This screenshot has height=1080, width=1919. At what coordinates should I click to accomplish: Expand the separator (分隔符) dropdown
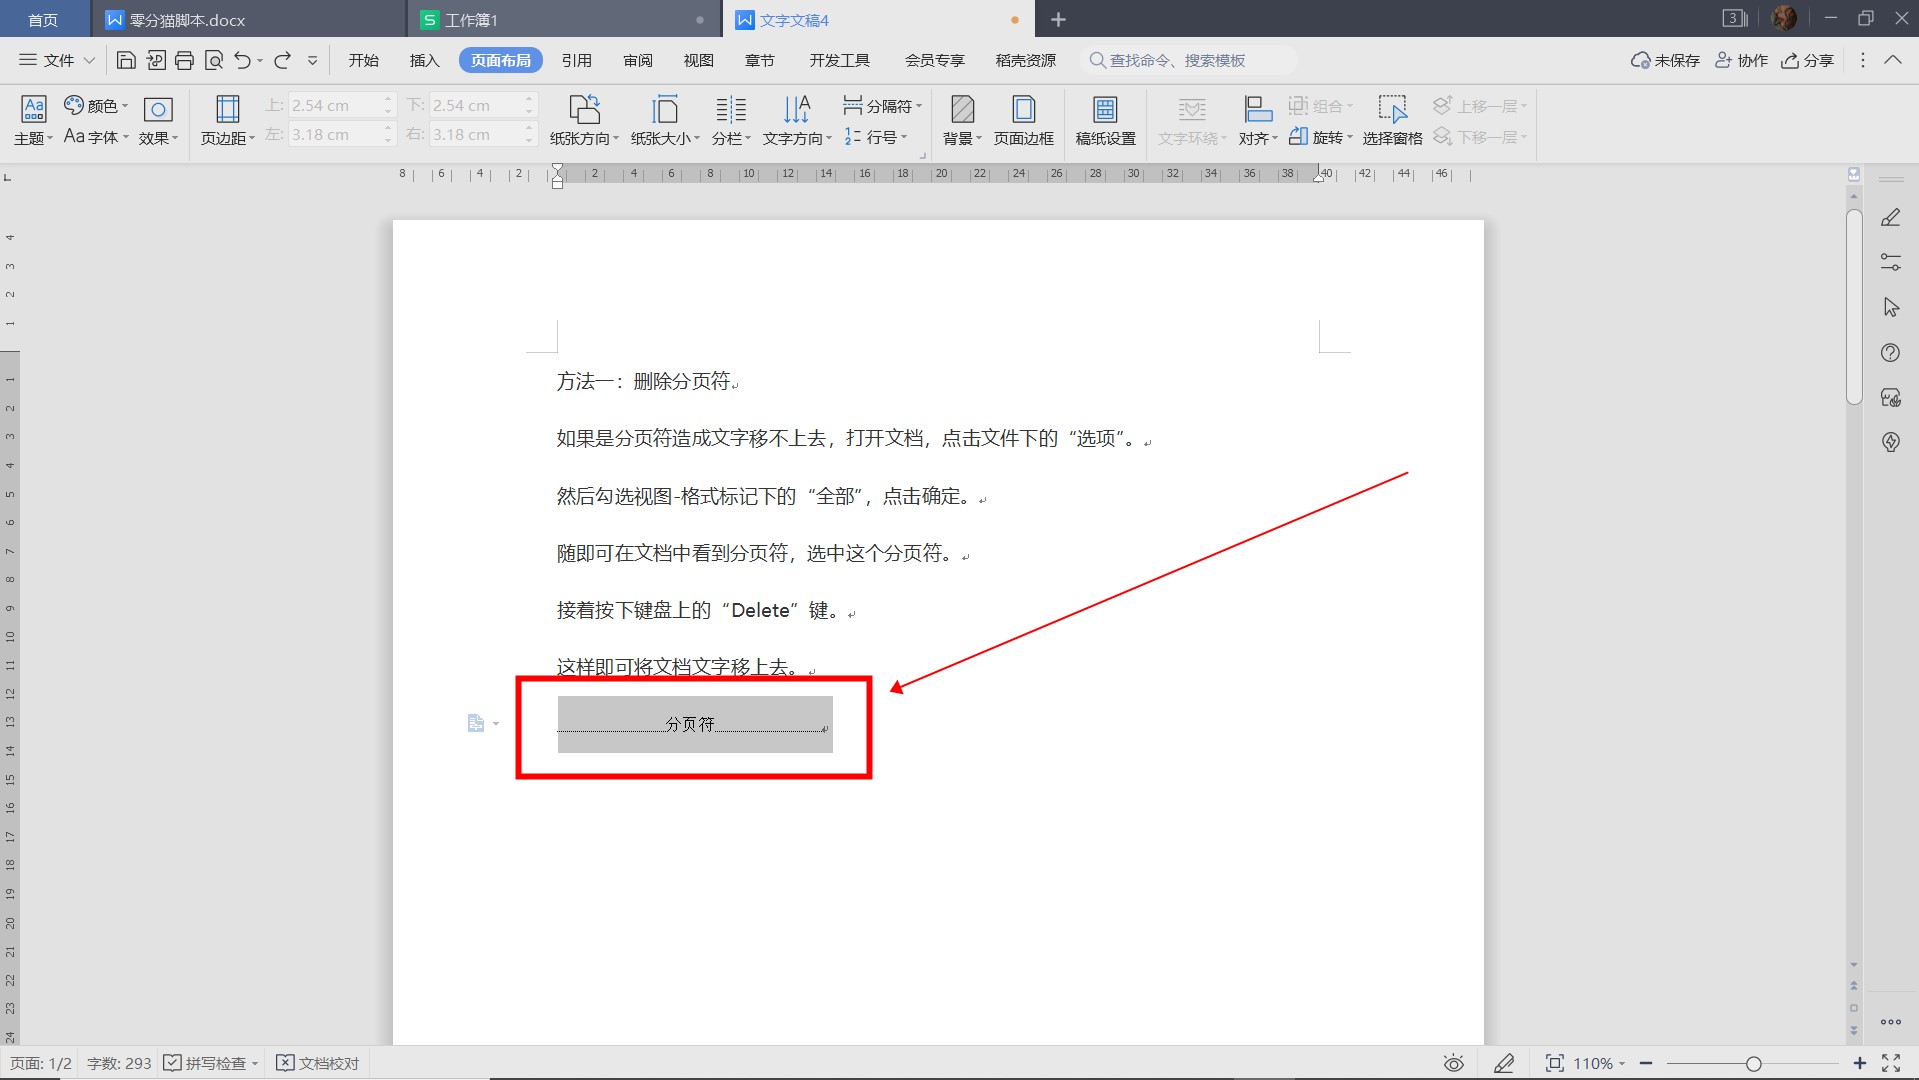coord(882,106)
